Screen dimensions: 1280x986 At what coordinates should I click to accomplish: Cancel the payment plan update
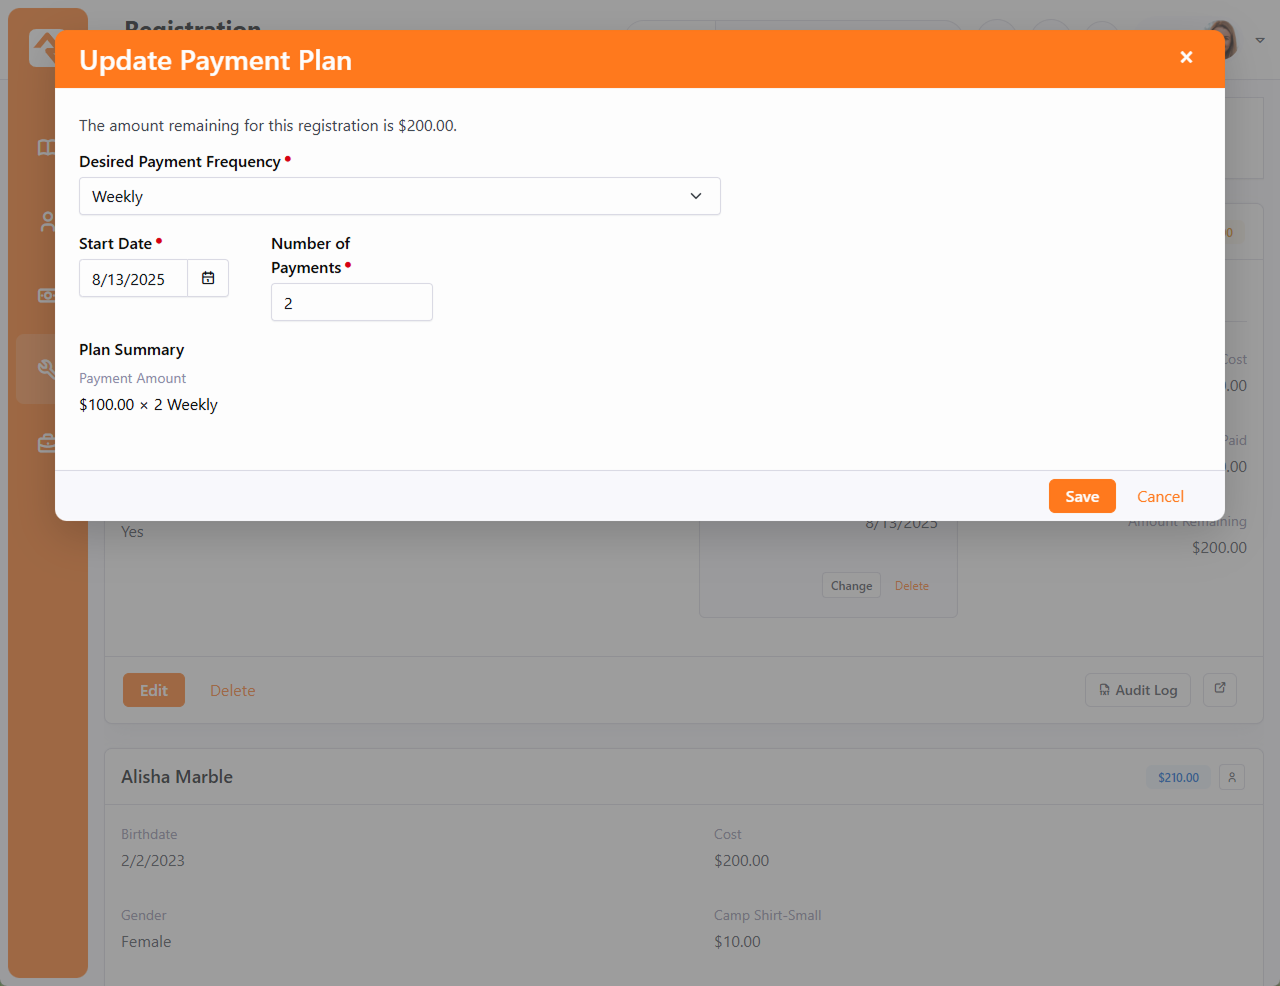click(x=1160, y=496)
